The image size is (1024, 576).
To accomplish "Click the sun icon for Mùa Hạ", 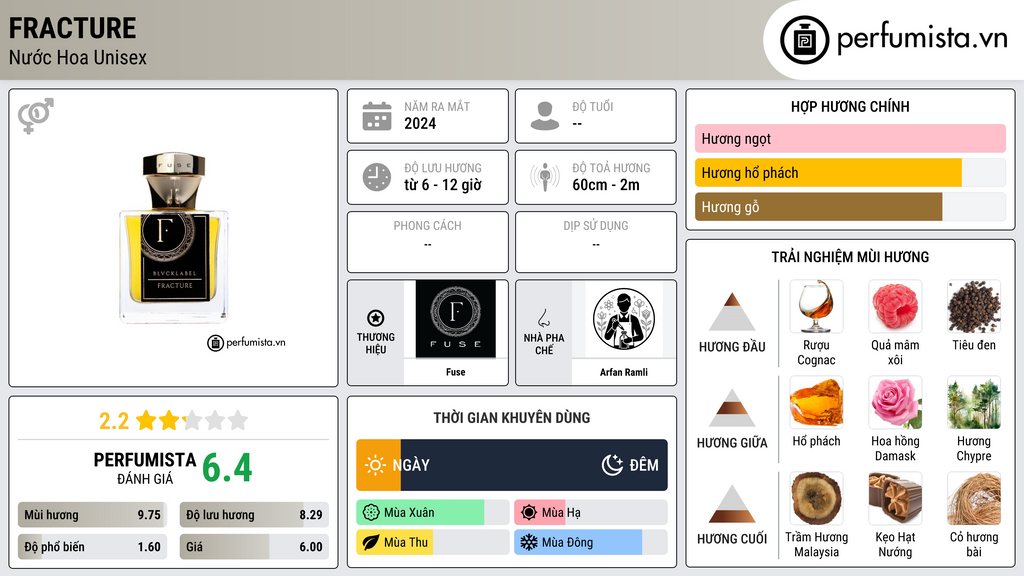I will click(529, 513).
